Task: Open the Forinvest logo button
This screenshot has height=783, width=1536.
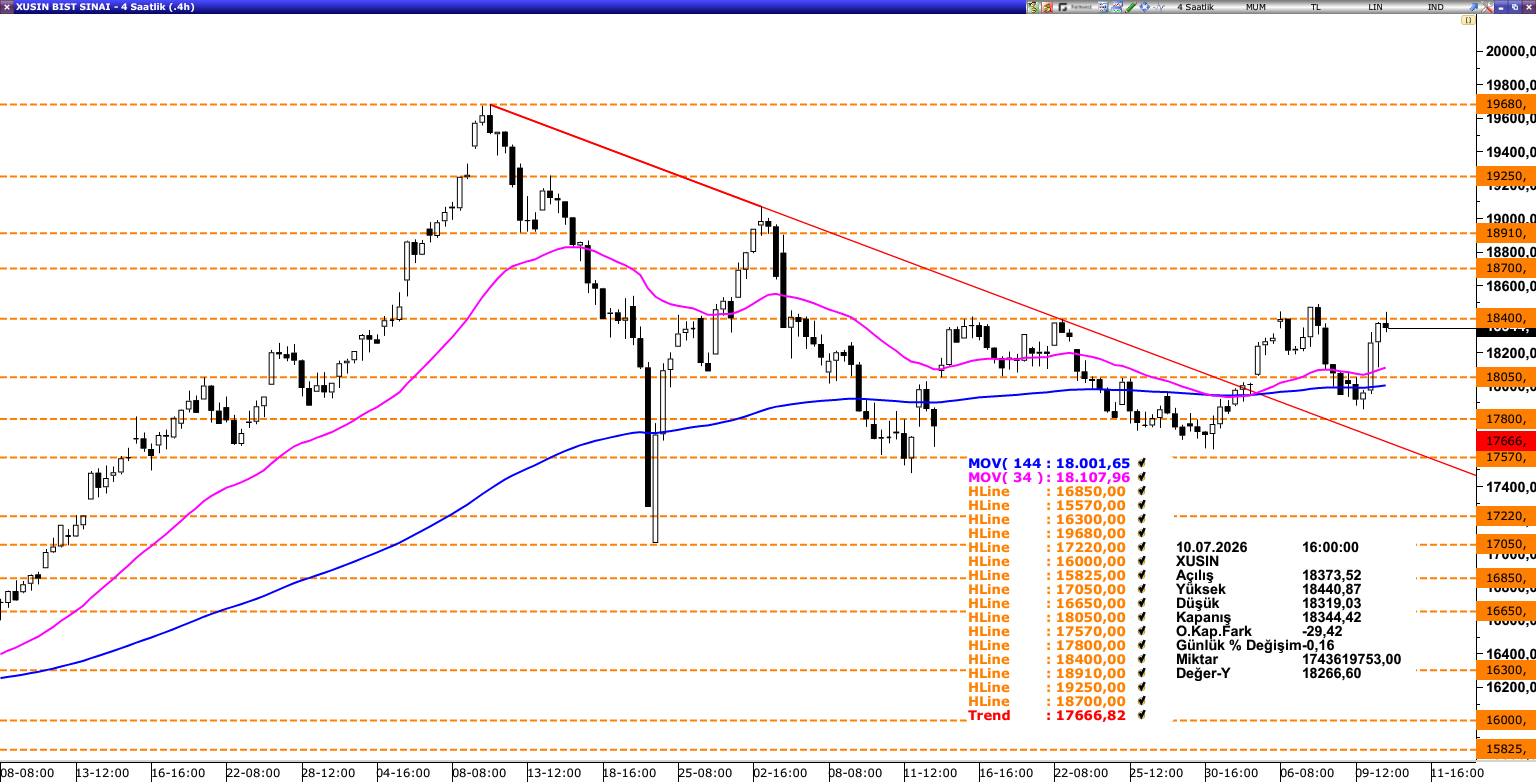Action: 1075,7
